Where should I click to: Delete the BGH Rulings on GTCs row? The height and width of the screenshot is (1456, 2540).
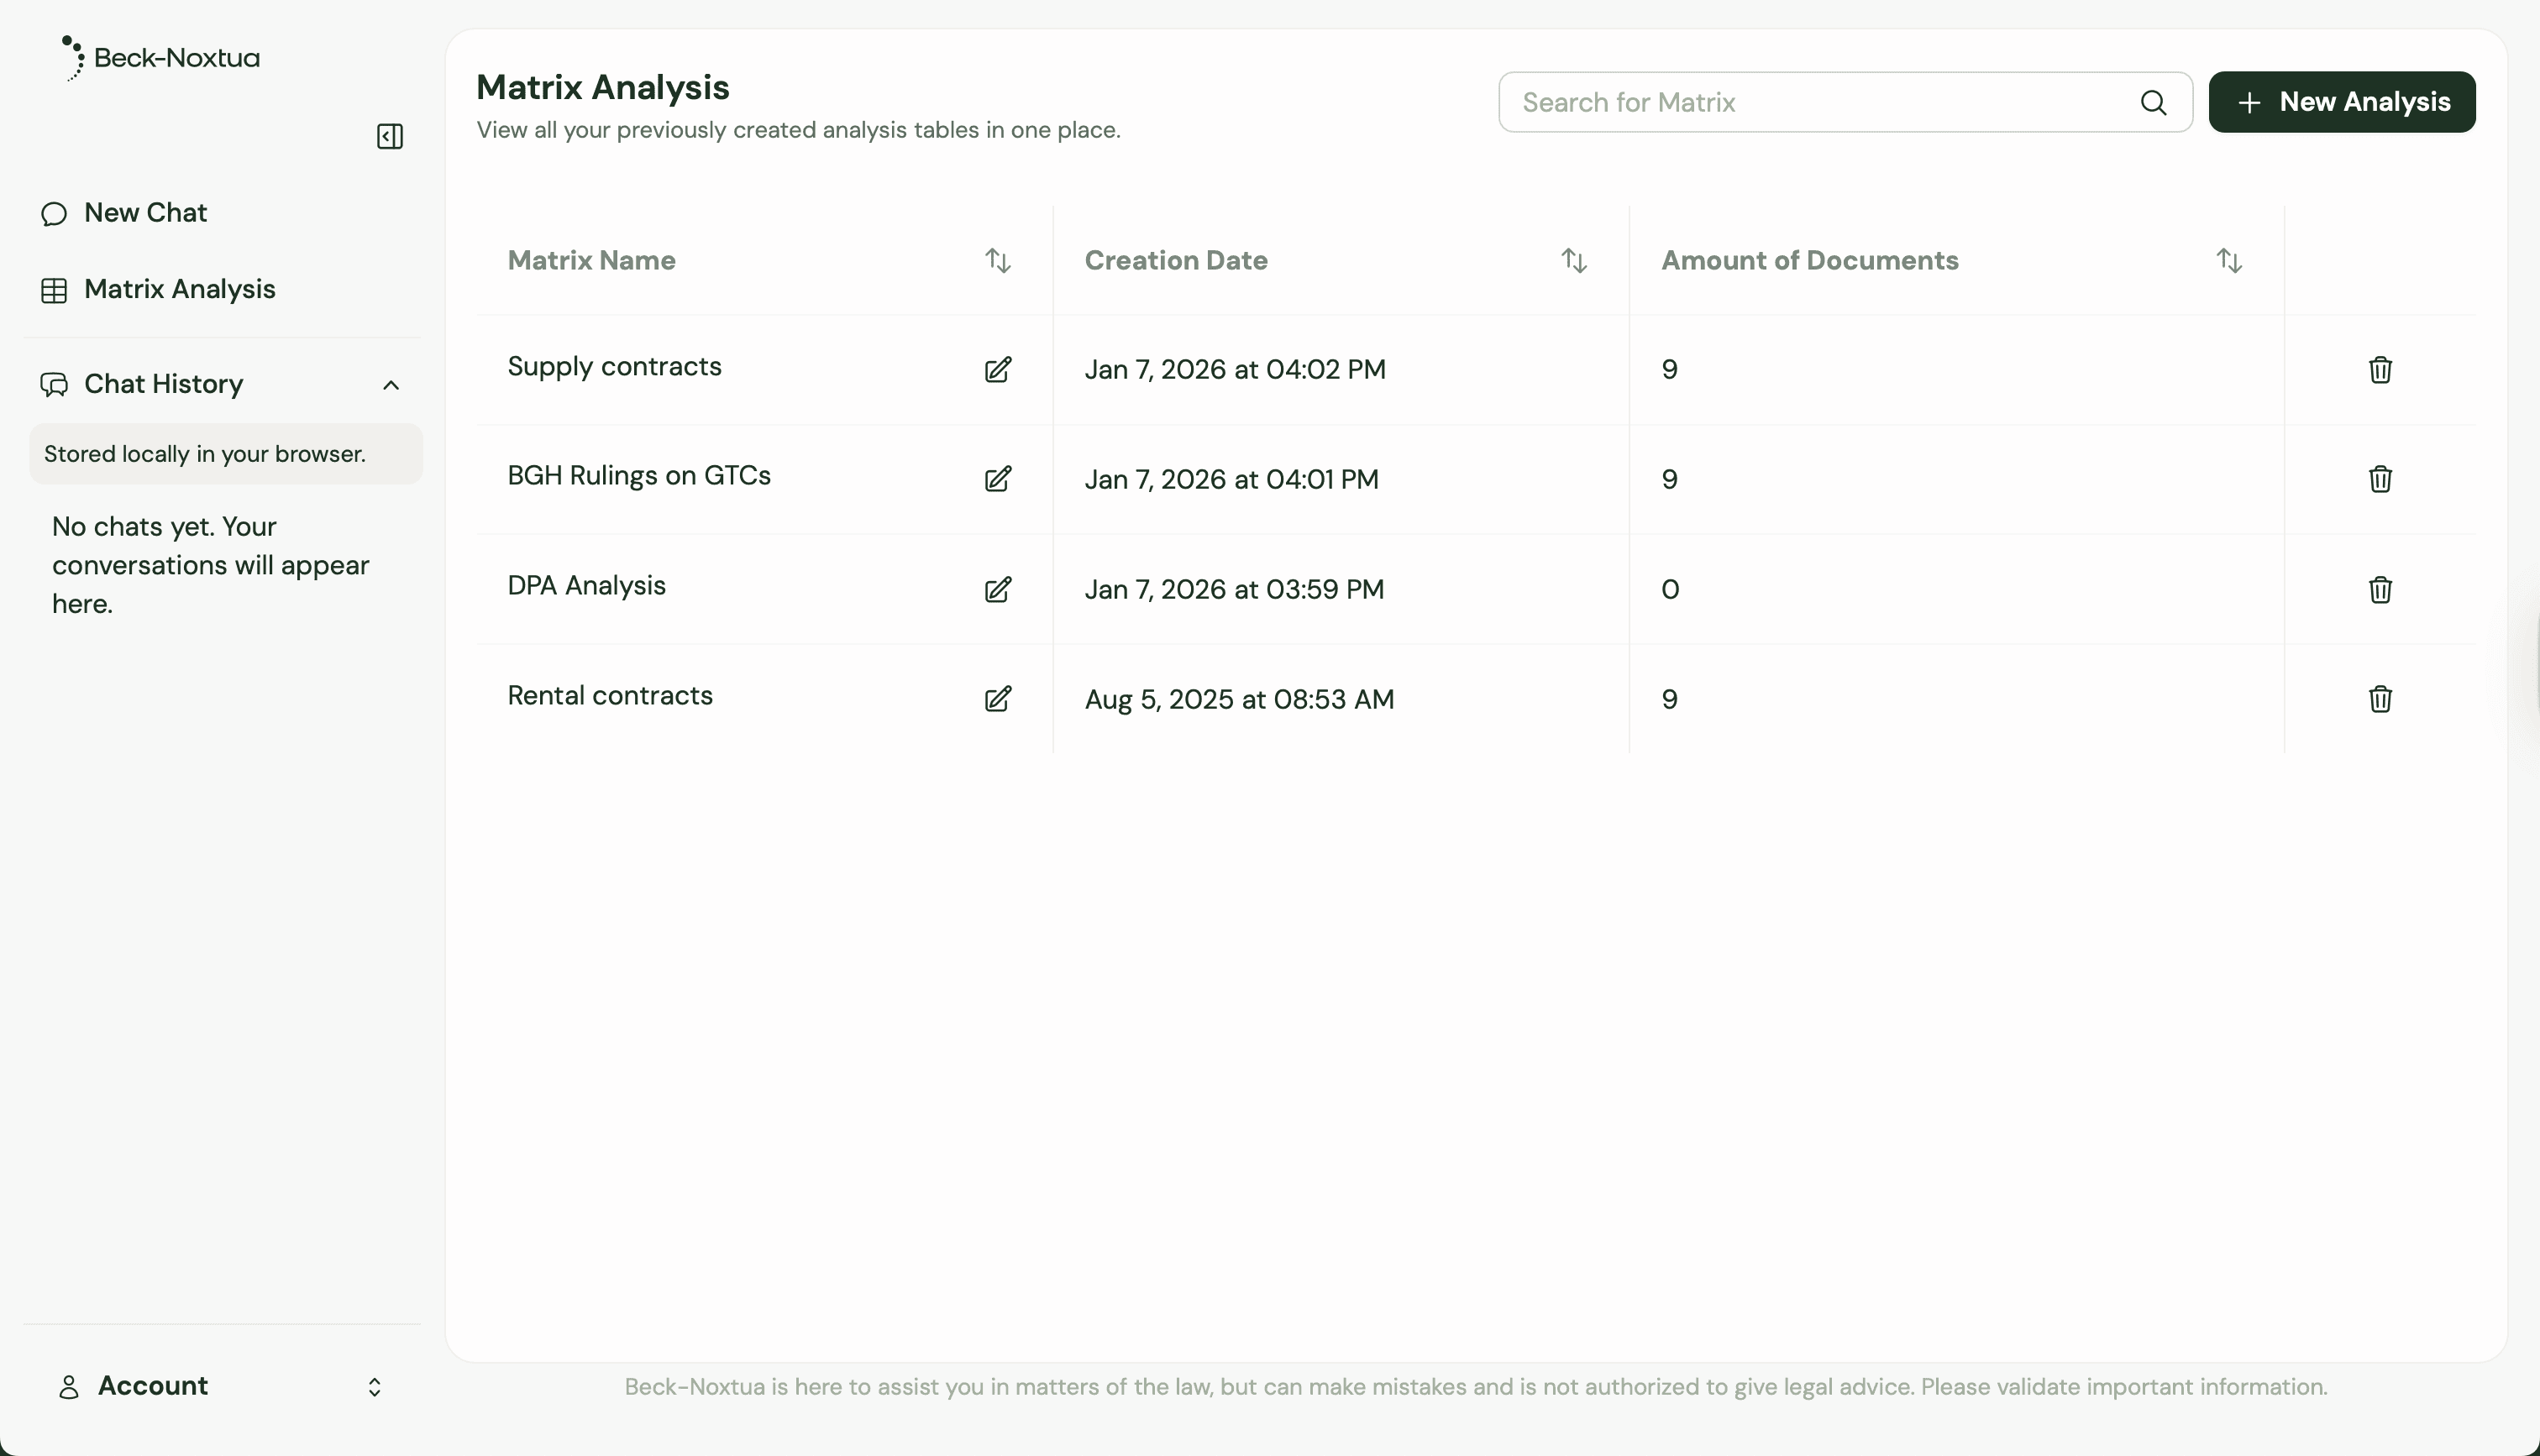[x=2379, y=479]
